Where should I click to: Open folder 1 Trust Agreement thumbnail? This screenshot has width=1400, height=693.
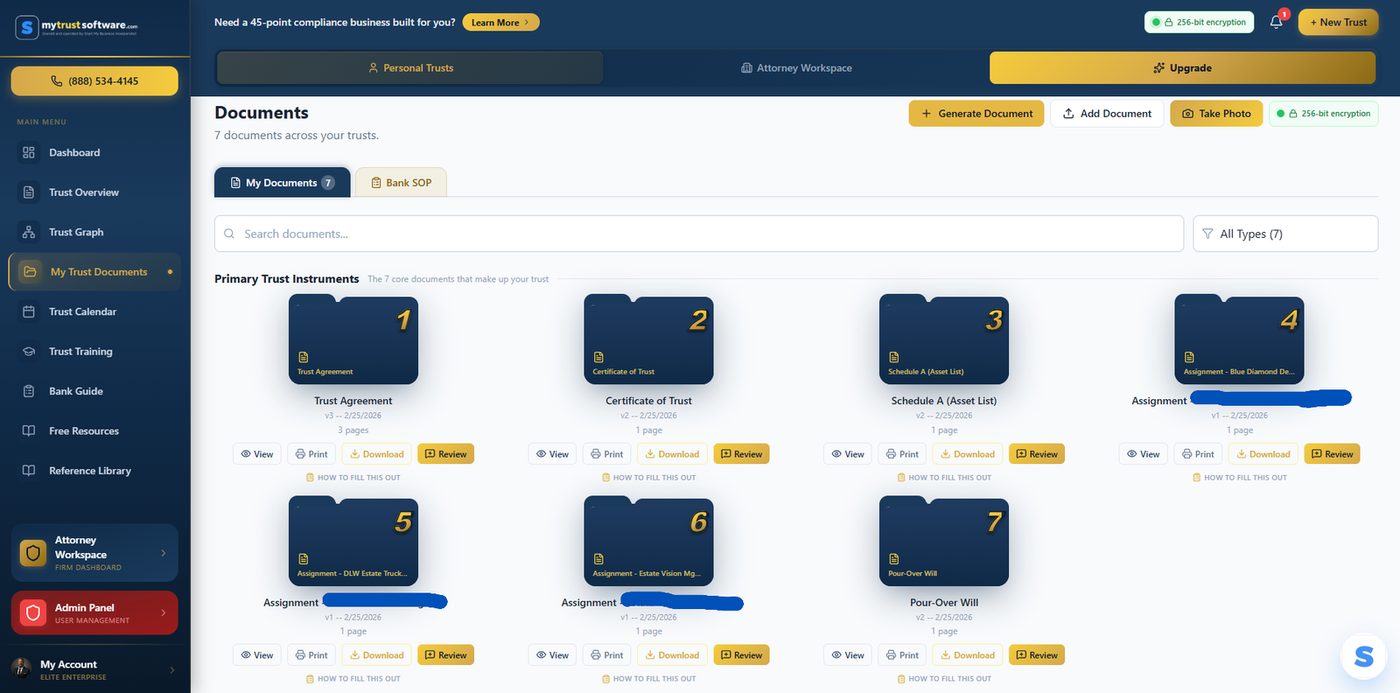(x=353, y=339)
